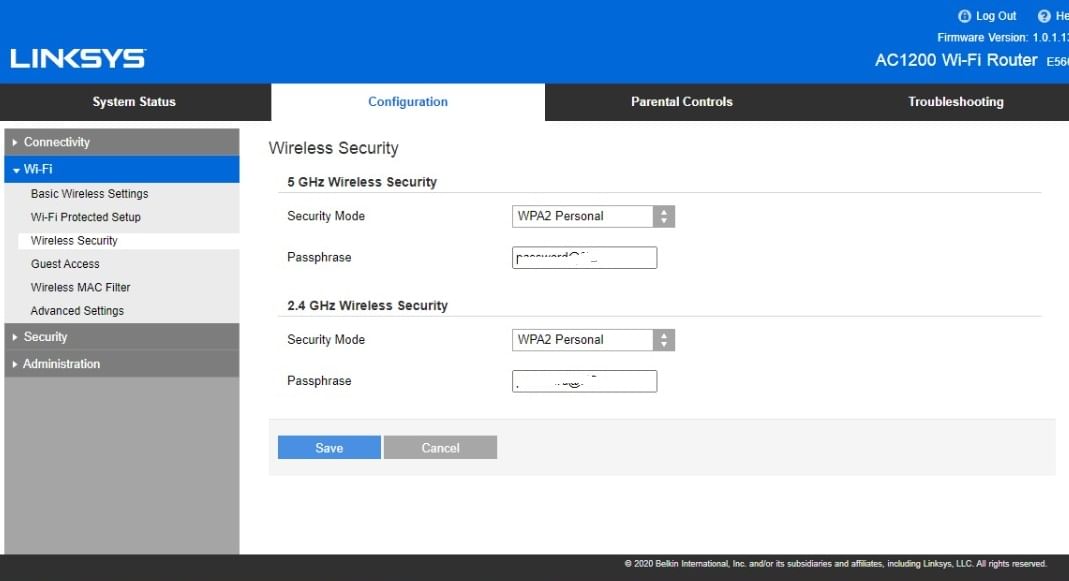
Task: Switch to the System Status tab
Action: coord(134,102)
